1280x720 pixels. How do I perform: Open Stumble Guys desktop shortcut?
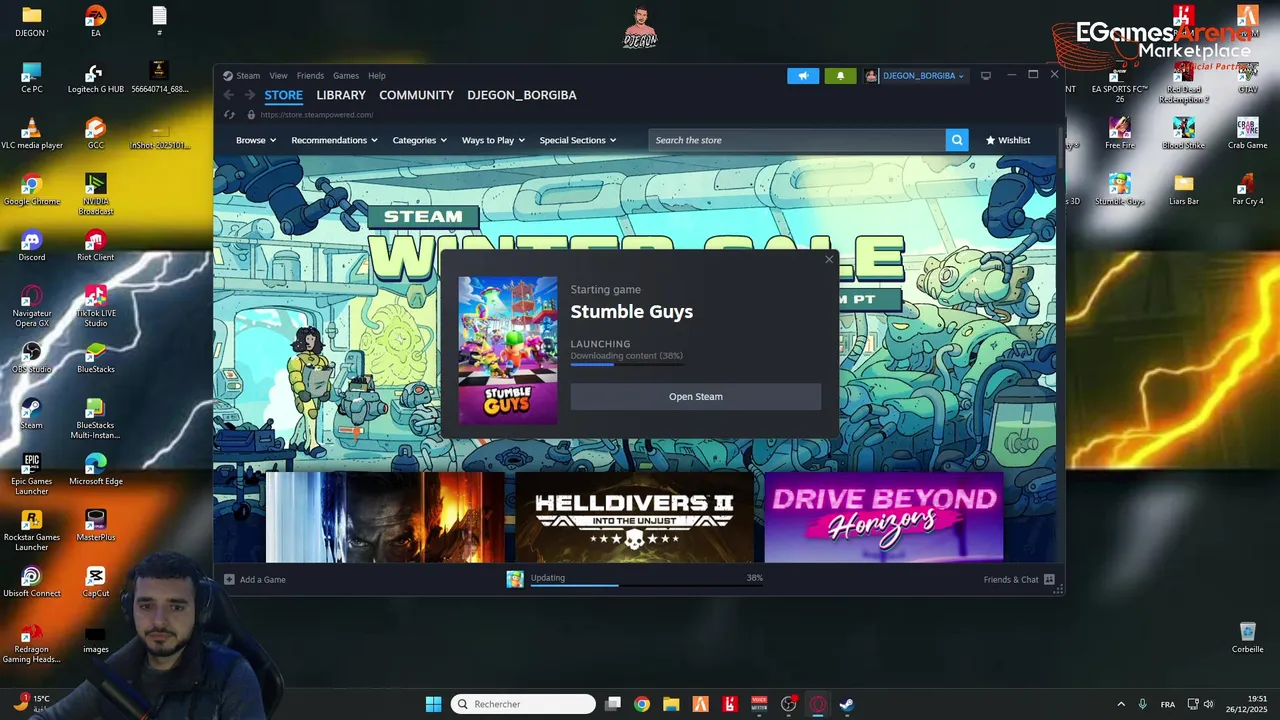pyautogui.click(x=1120, y=189)
